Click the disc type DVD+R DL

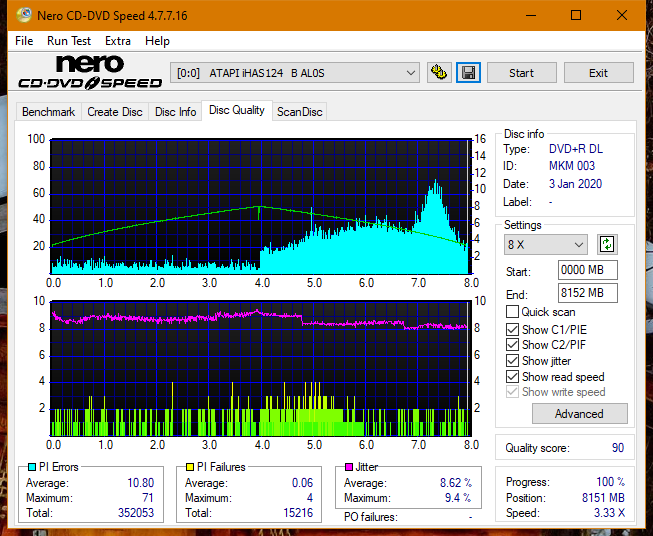coord(576,149)
